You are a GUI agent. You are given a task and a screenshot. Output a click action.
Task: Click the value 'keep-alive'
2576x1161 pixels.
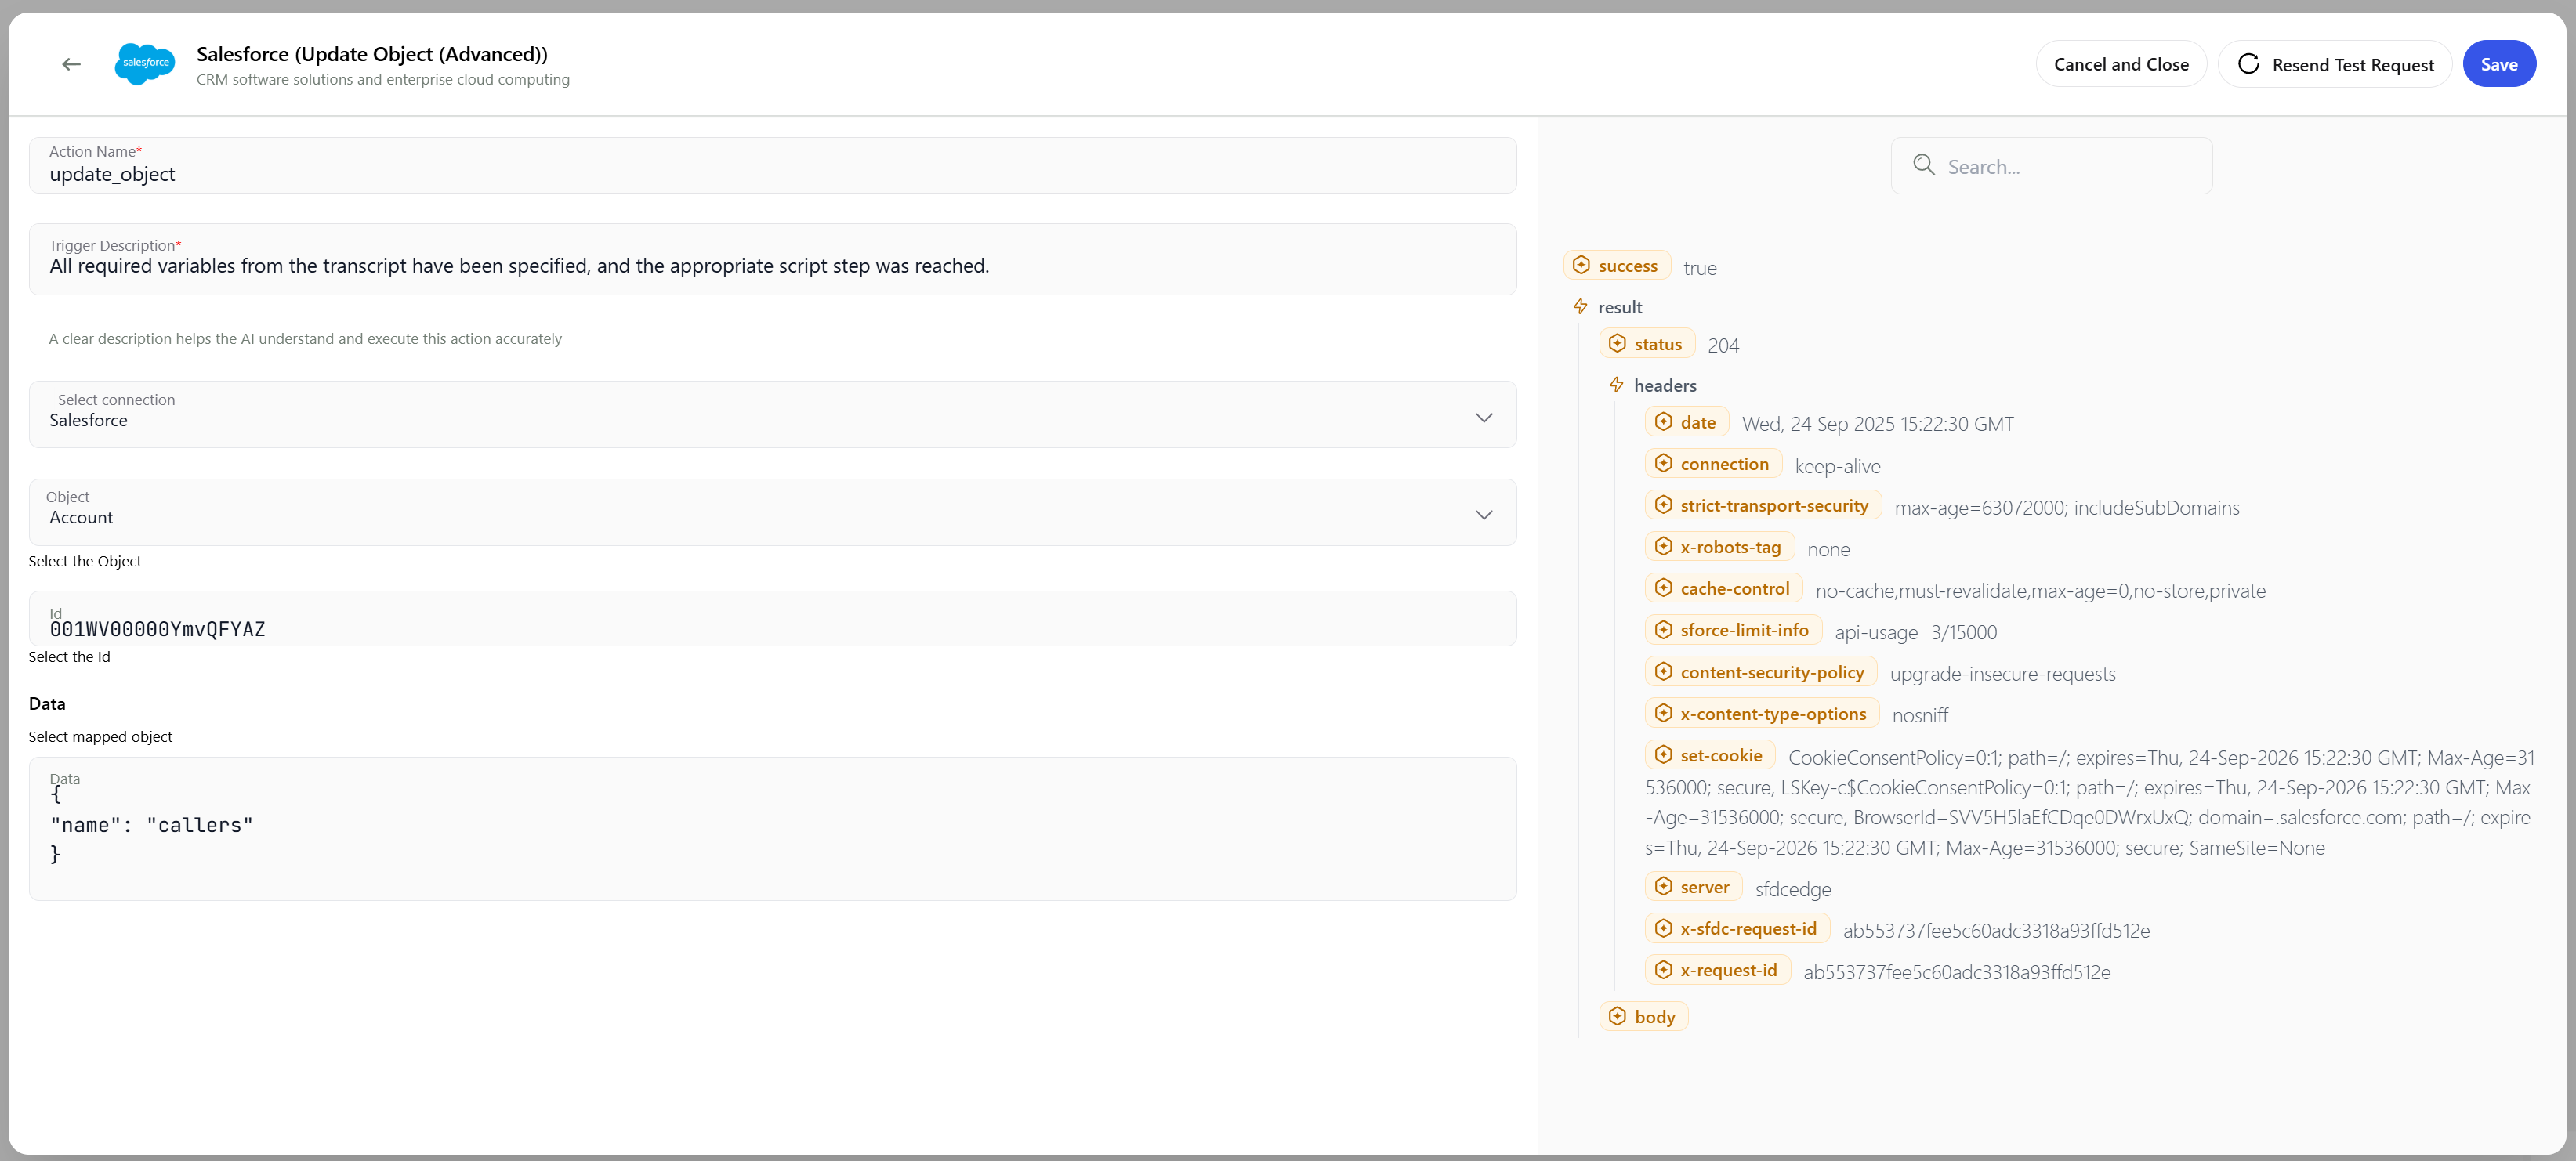pos(1837,466)
